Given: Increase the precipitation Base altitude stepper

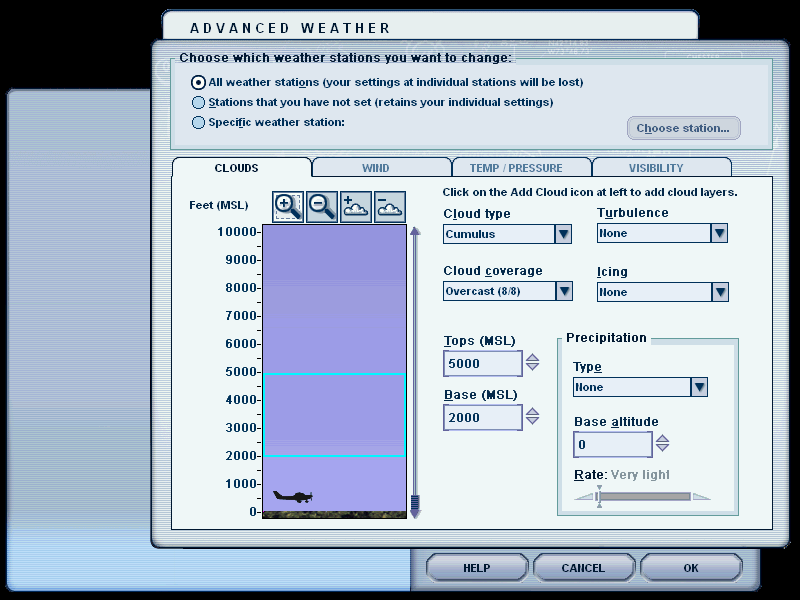Looking at the screenshot, I should tap(662, 438).
